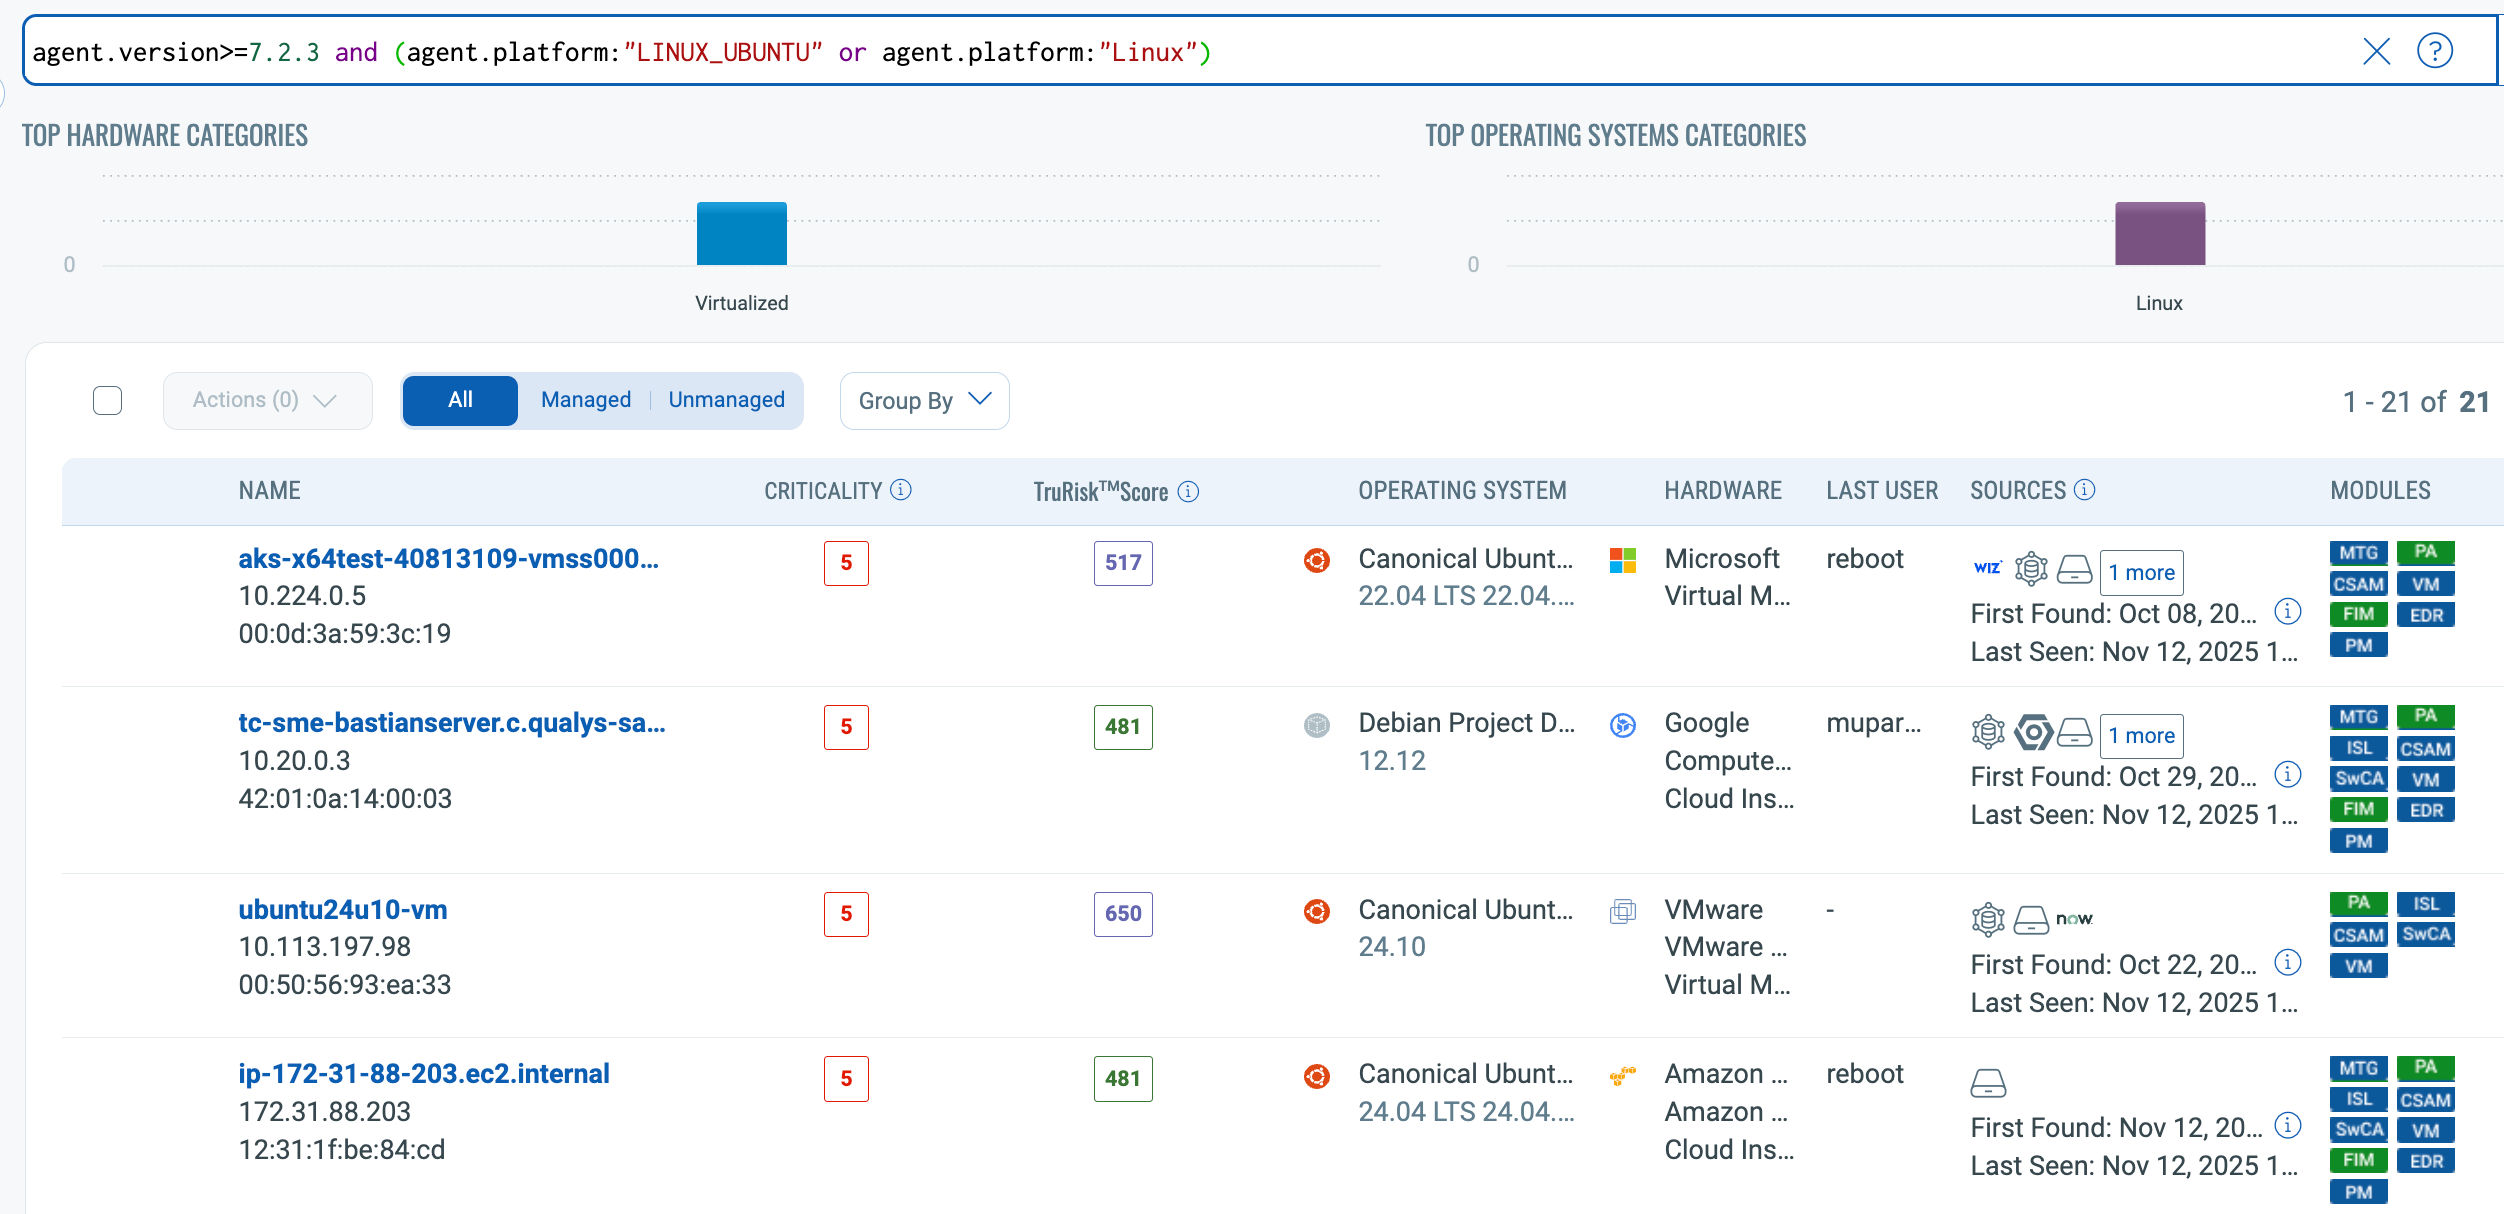Open the Group By dropdown
2504x1214 pixels.
tap(924, 401)
